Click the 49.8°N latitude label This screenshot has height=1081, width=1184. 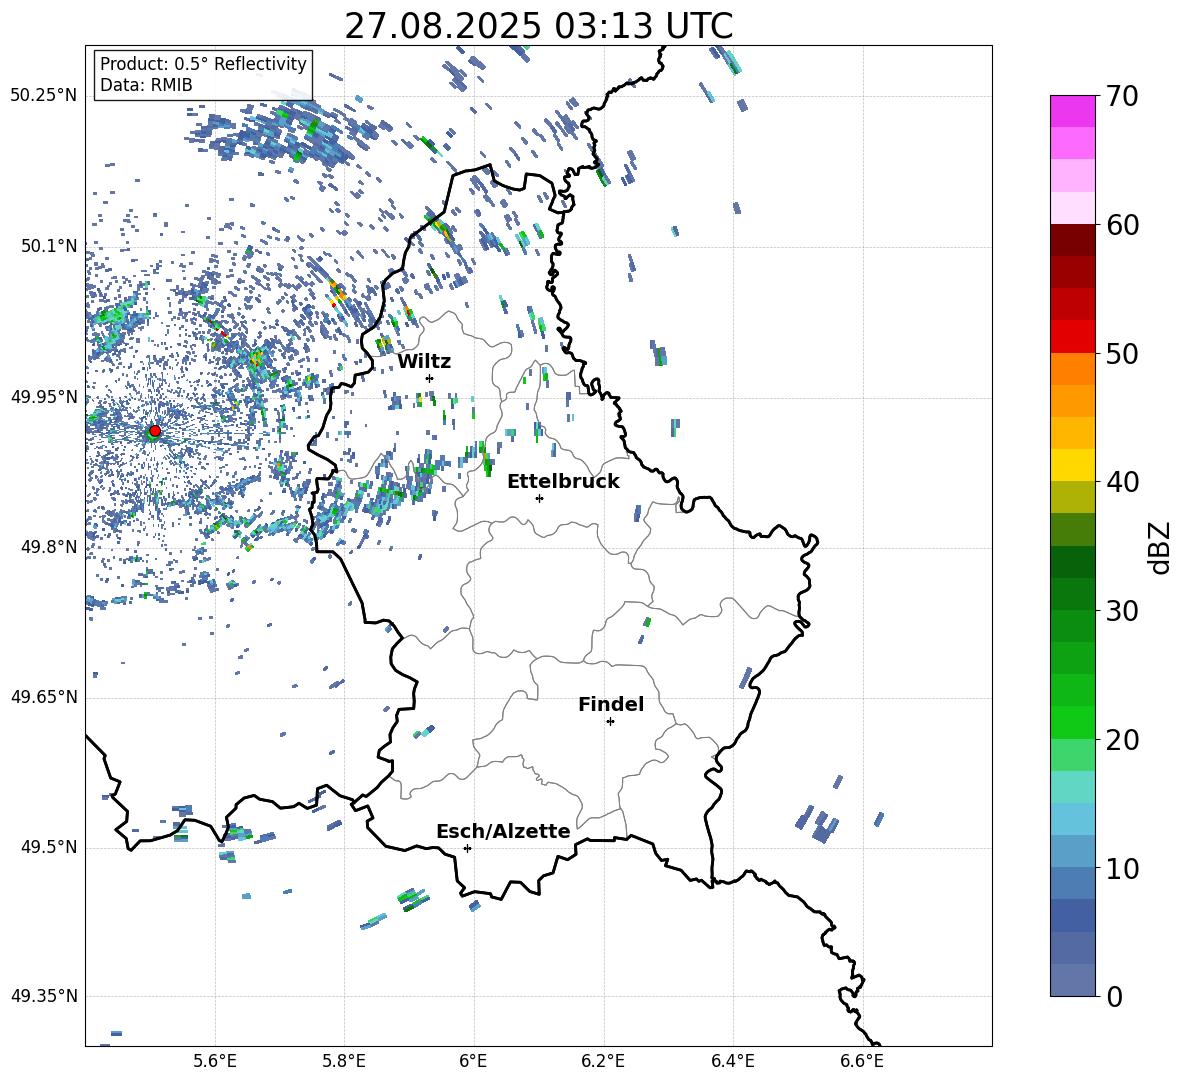pos(49,547)
